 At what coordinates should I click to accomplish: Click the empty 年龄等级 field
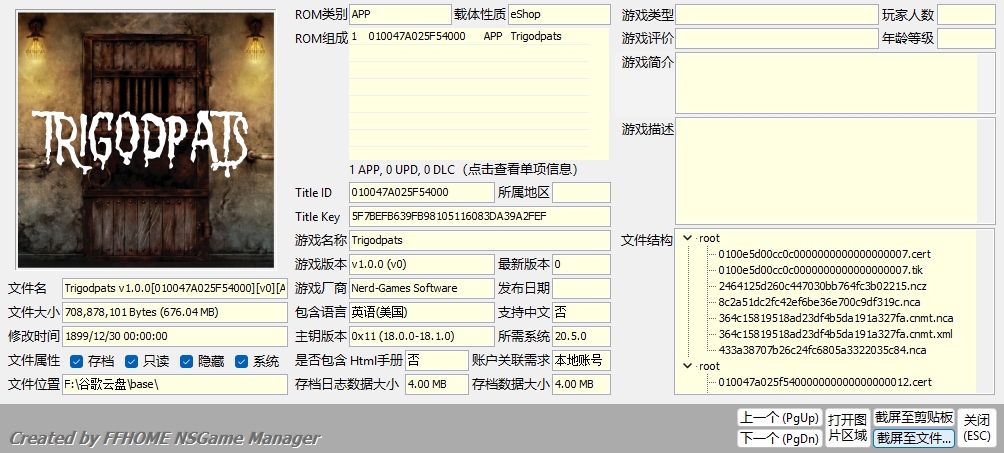pyautogui.click(x=966, y=38)
